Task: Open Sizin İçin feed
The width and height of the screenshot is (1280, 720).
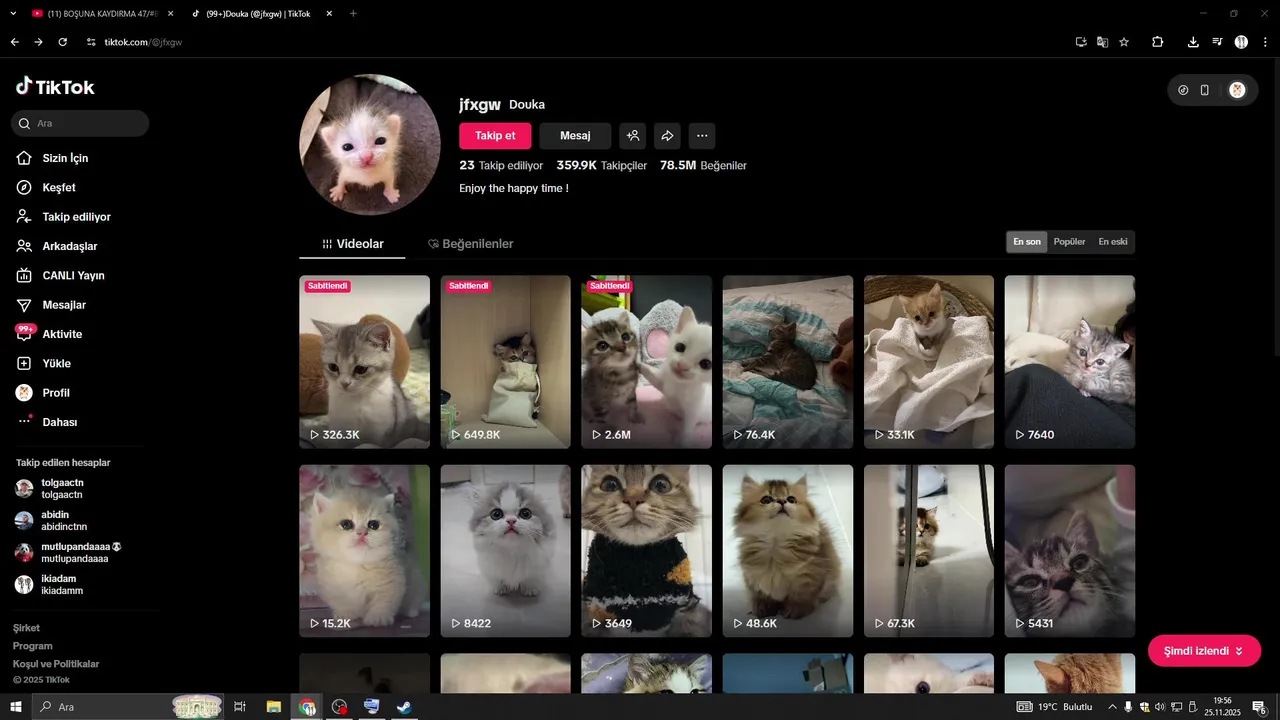Action: (66, 158)
